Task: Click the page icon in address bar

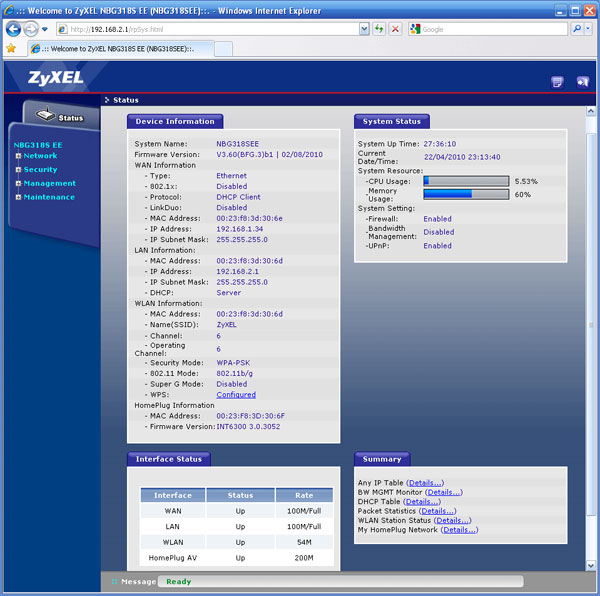Action: pyautogui.click(x=63, y=29)
